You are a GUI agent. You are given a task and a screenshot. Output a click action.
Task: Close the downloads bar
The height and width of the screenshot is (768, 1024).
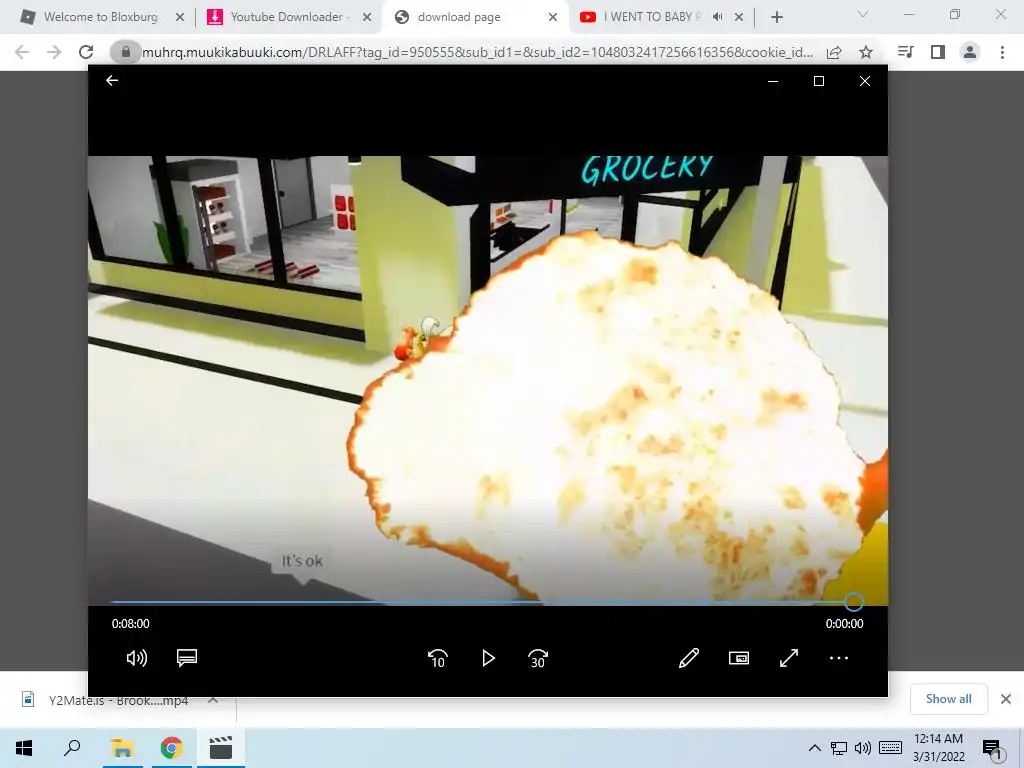[1006, 699]
